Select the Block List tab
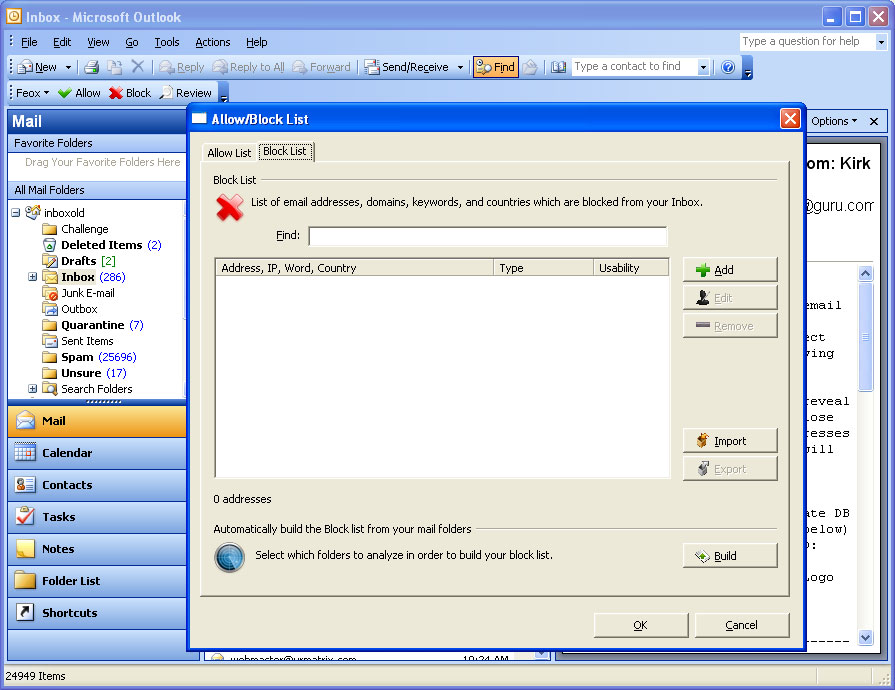Image resolution: width=895 pixels, height=690 pixels. point(285,151)
